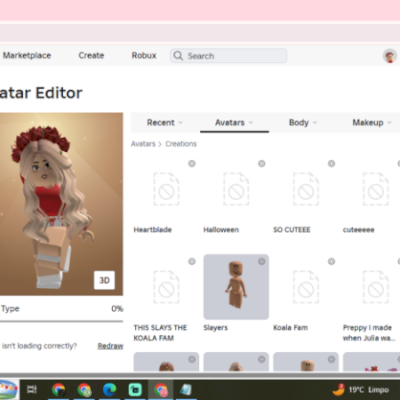Open the weather widget showing 19°C Limpo
The image size is (400, 400).
point(361,389)
